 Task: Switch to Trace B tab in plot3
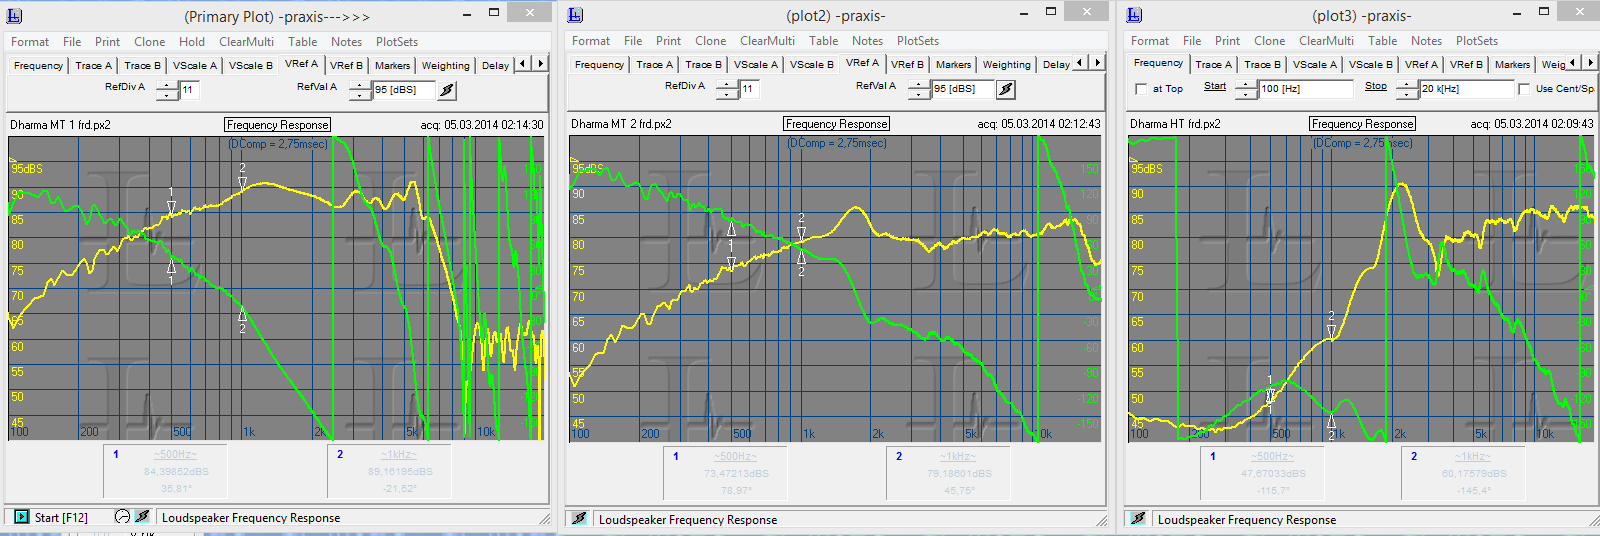pos(1262,65)
